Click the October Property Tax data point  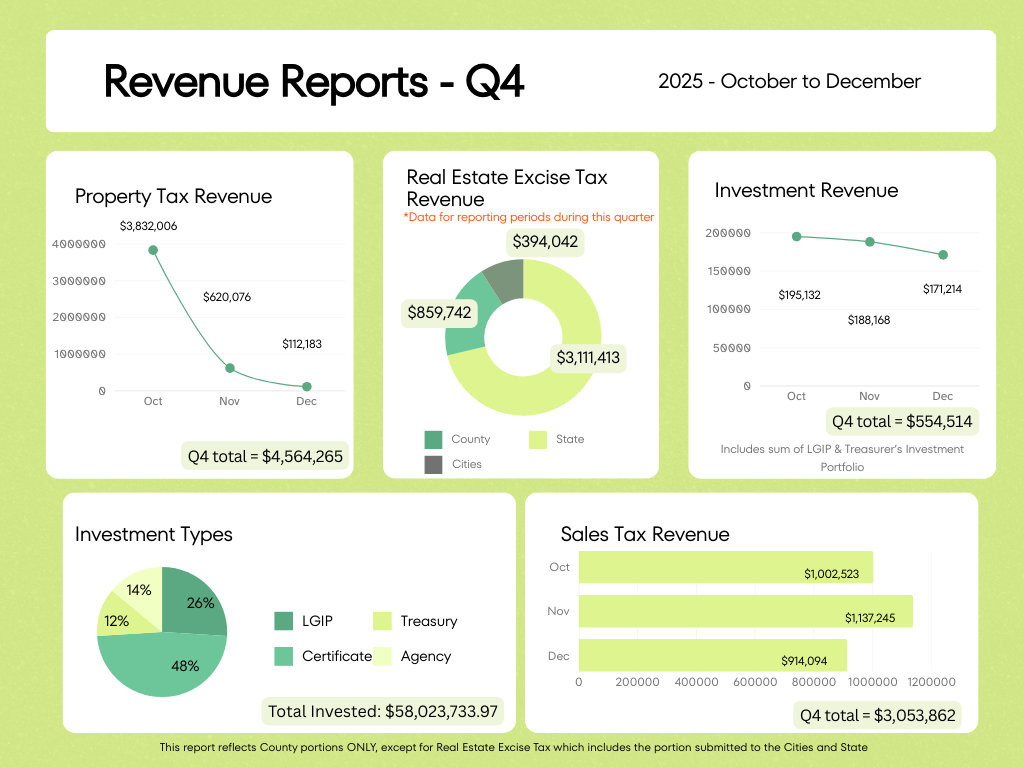[153, 250]
